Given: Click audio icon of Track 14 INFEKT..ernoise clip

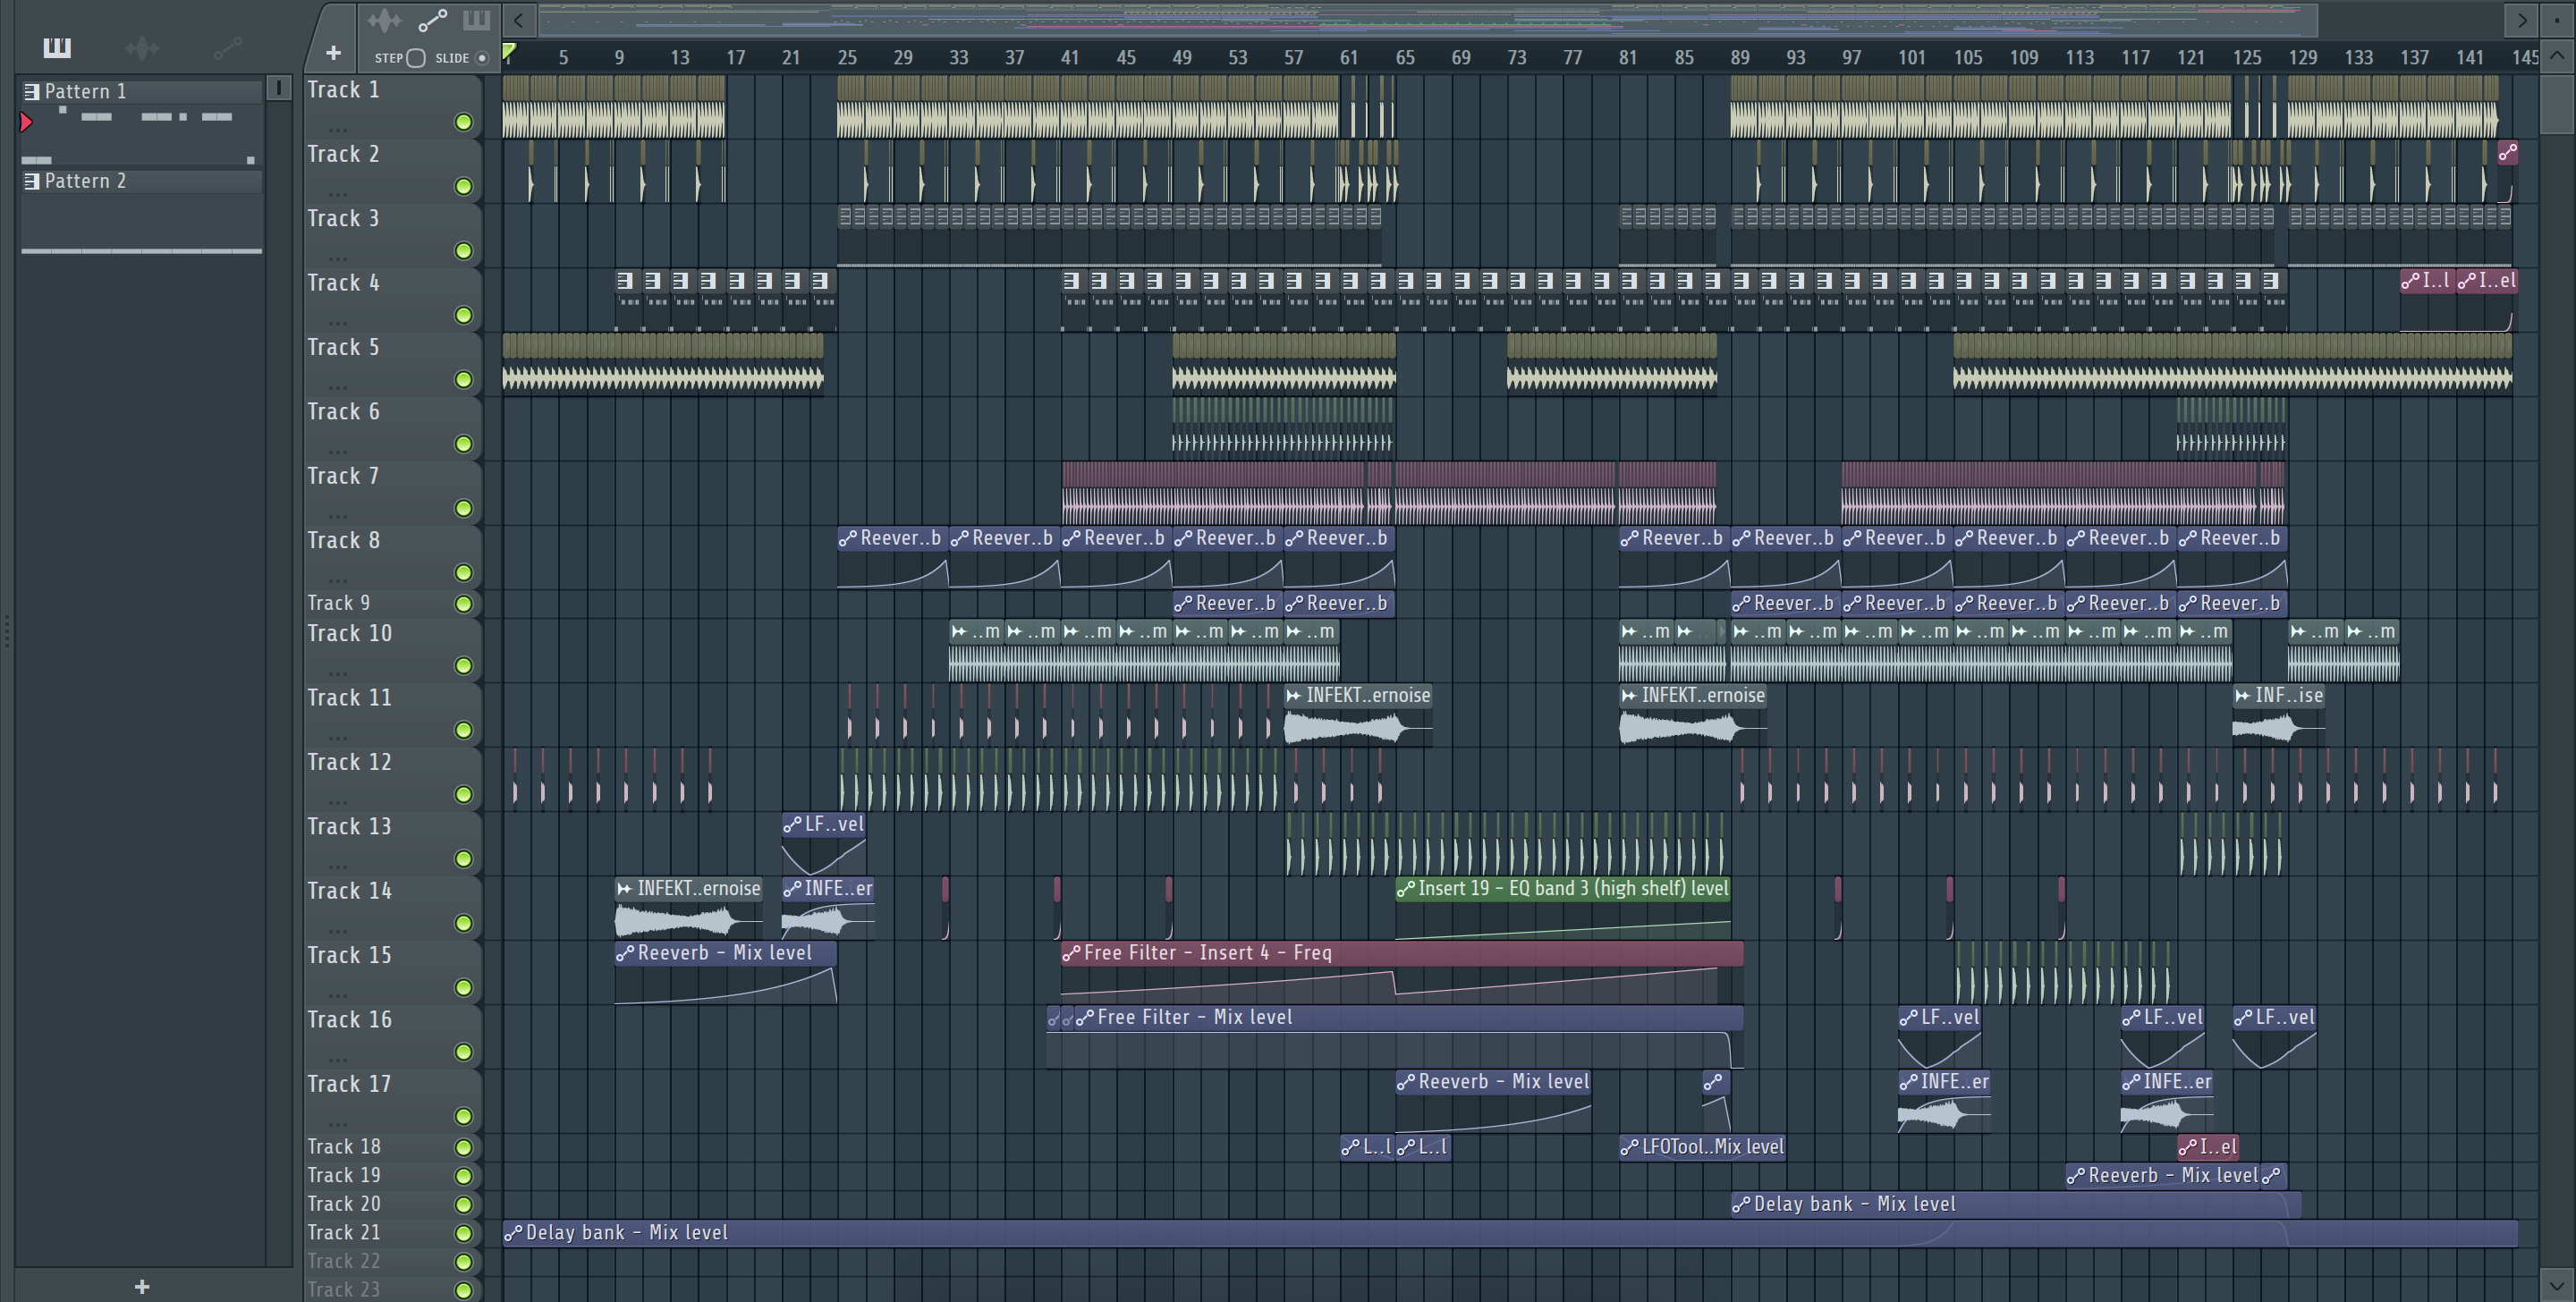Looking at the screenshot, I should (x=625, y=888).
